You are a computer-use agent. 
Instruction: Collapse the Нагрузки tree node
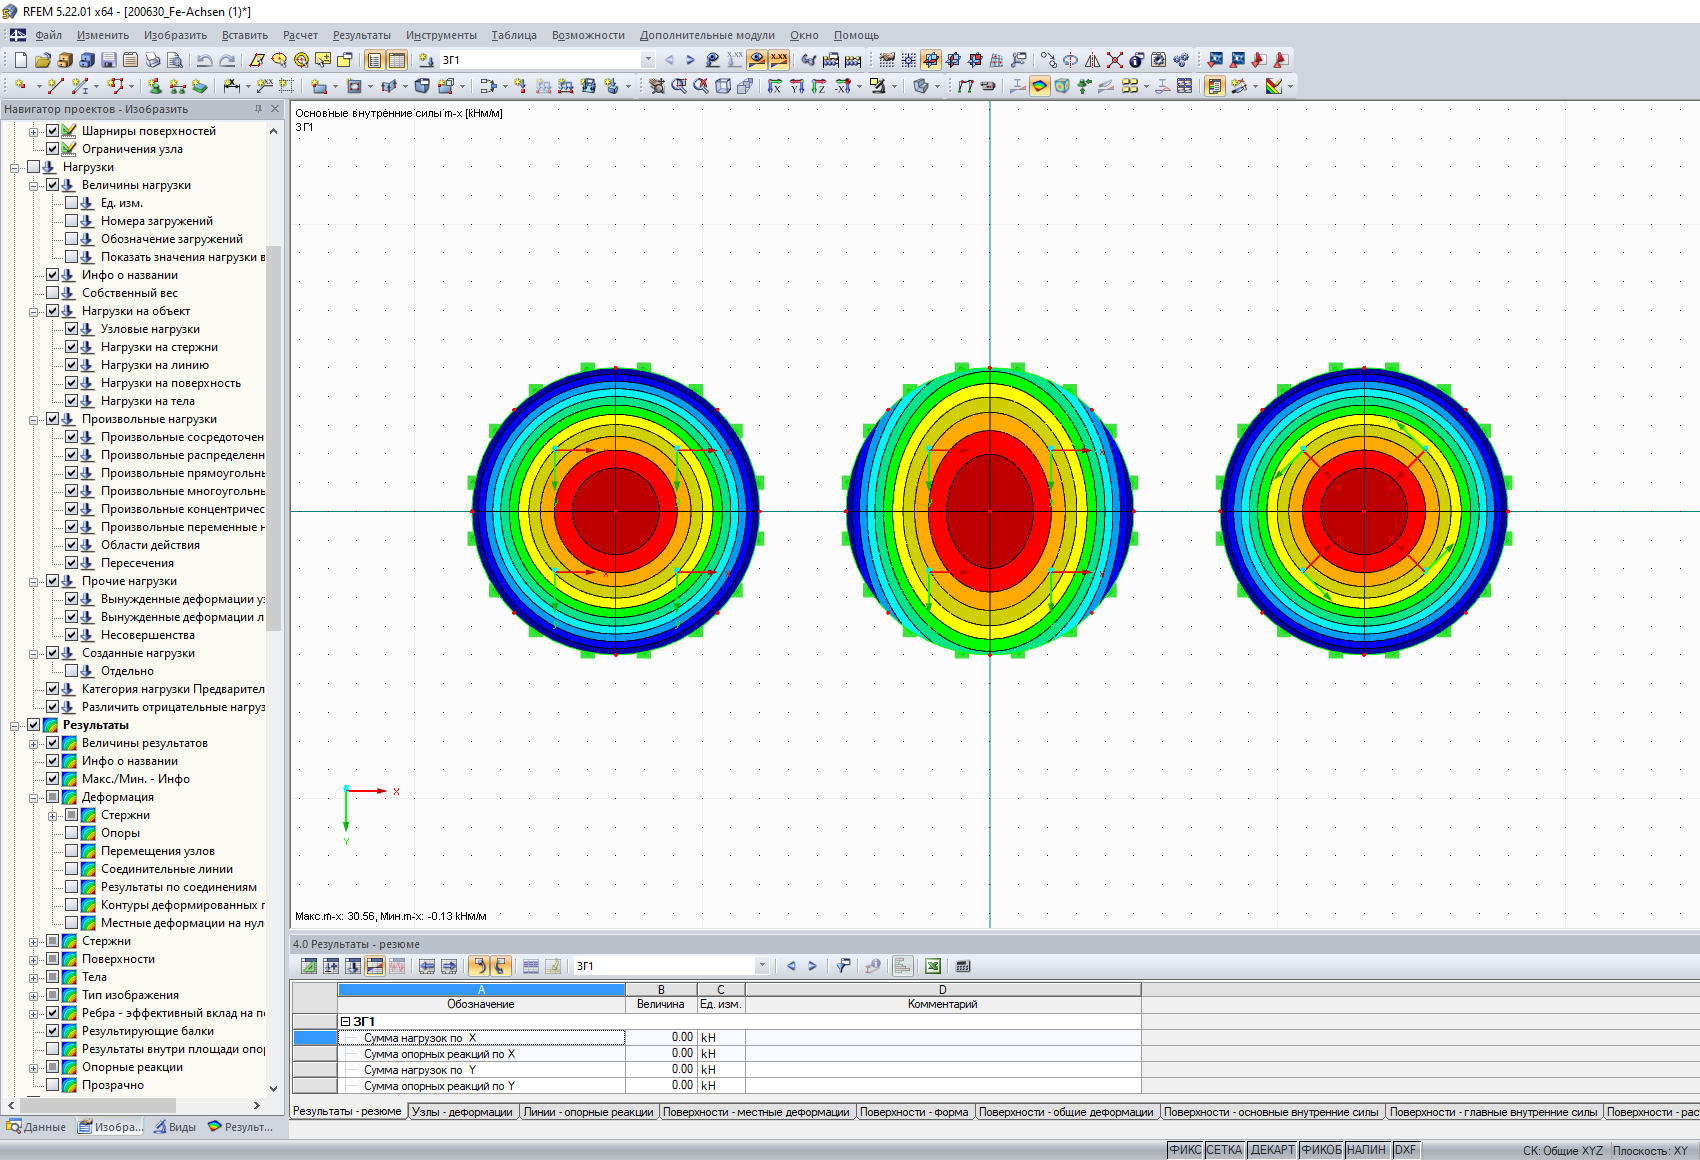pos(15,167)
